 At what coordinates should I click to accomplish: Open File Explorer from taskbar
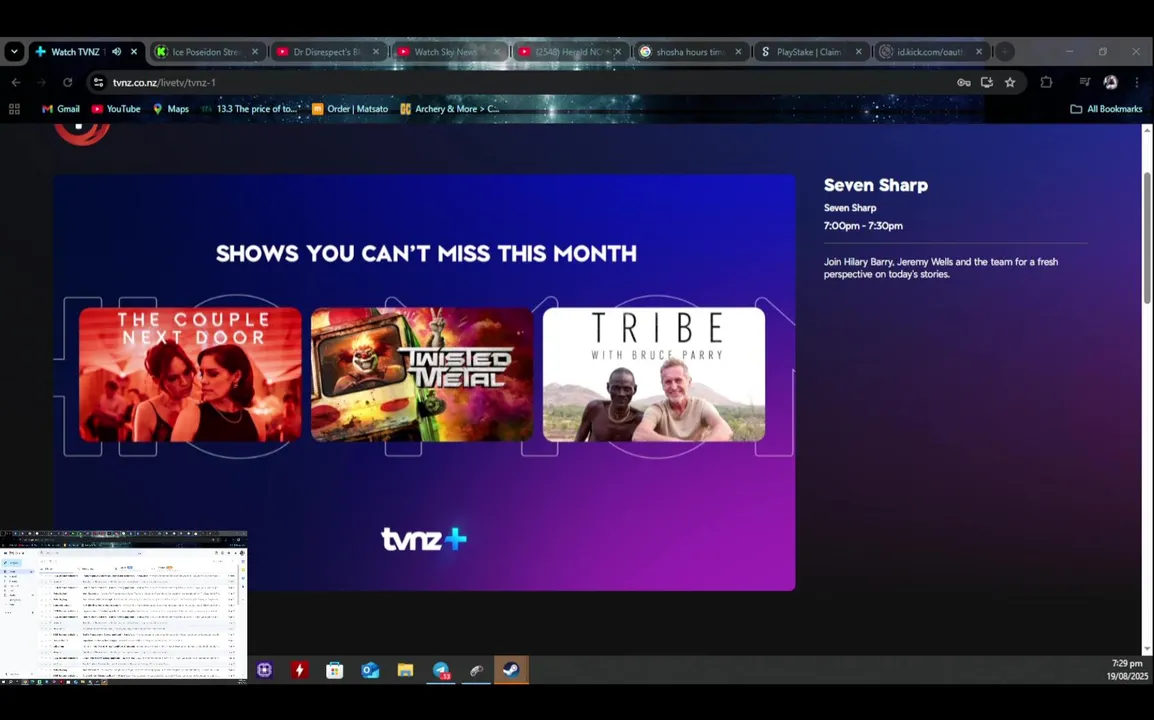tap(406, 670)
